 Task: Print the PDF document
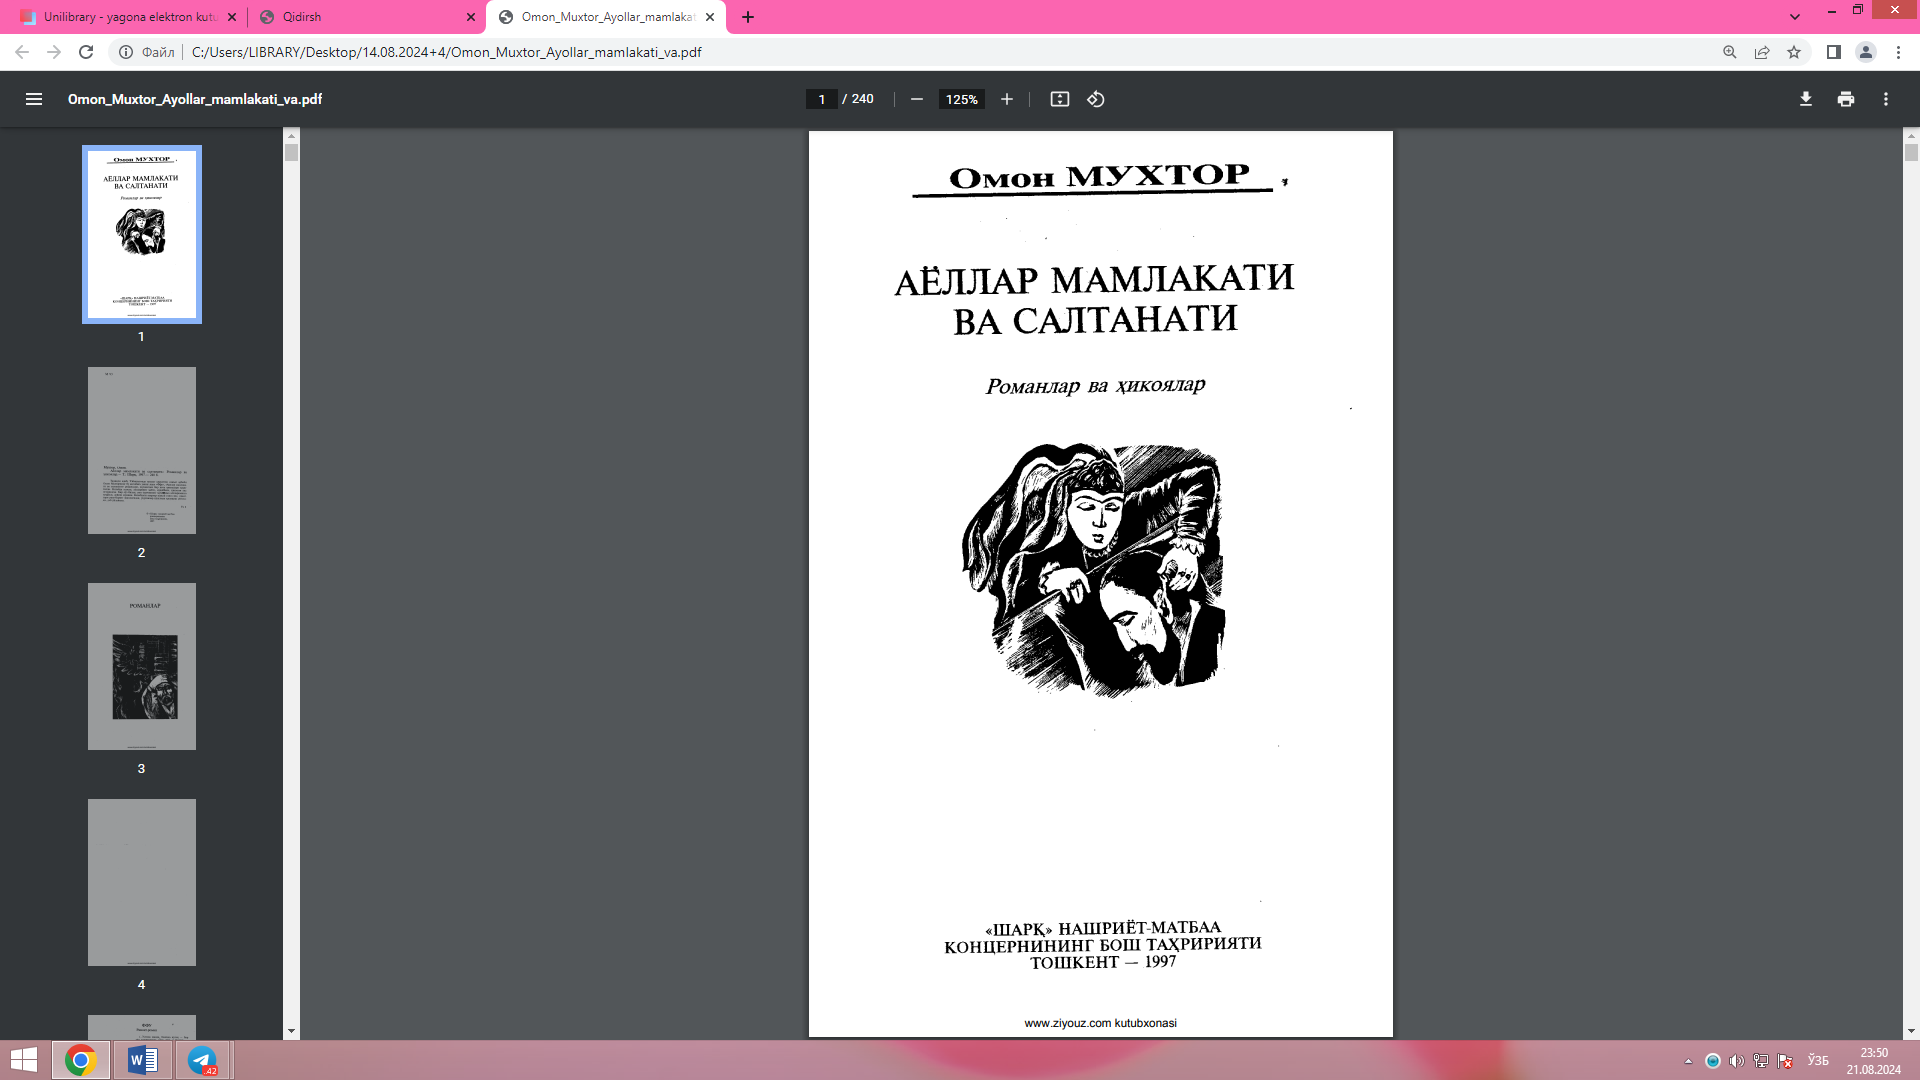[x=1846, y=99]
